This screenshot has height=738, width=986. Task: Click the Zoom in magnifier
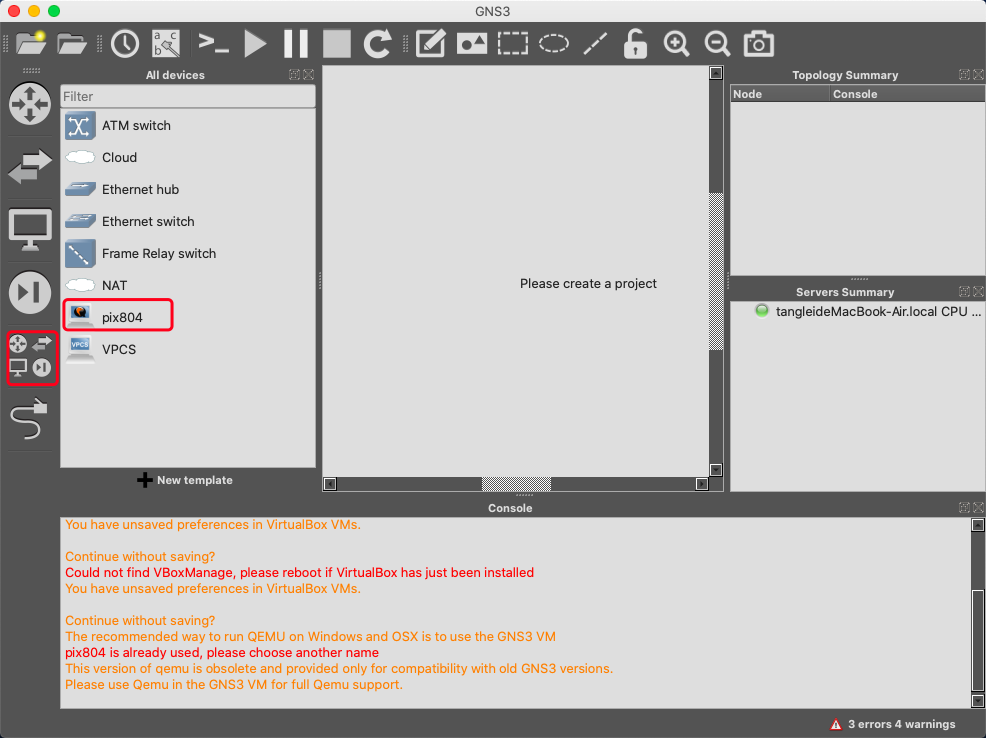pos(677,44)
